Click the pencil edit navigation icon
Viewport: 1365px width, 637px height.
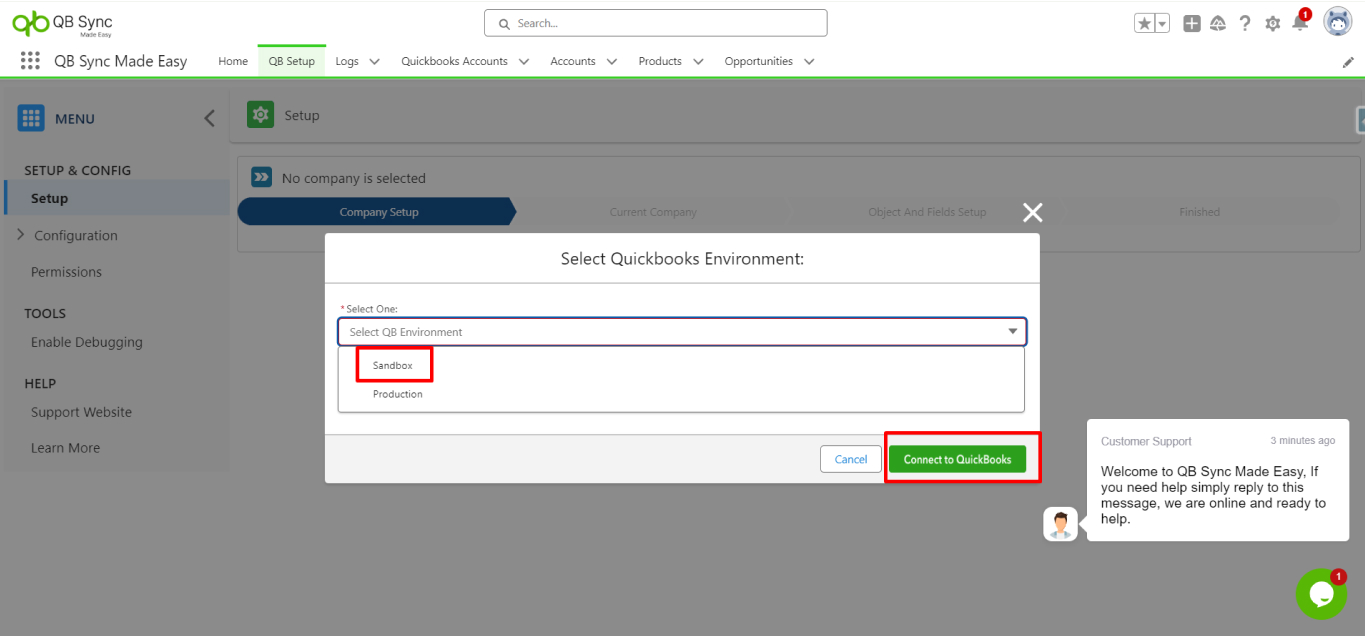[1348, 62]
